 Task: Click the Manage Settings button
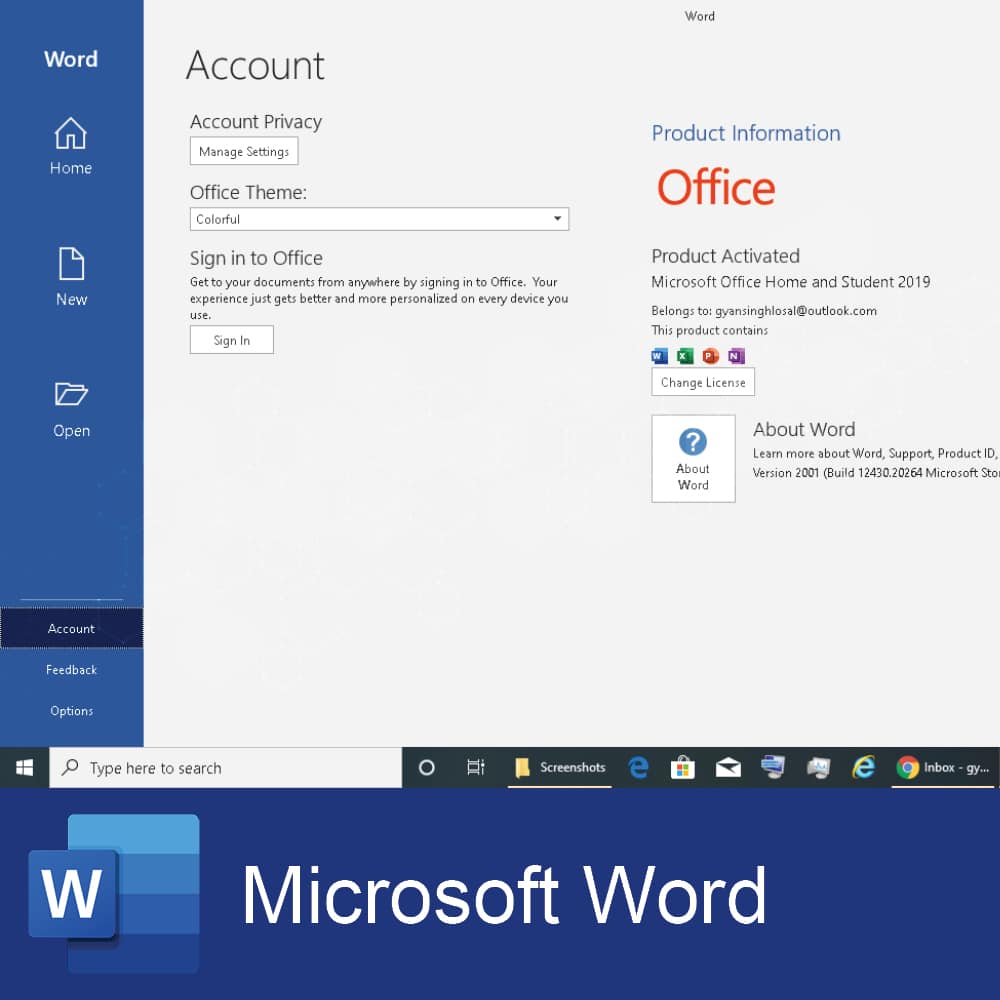244,151
